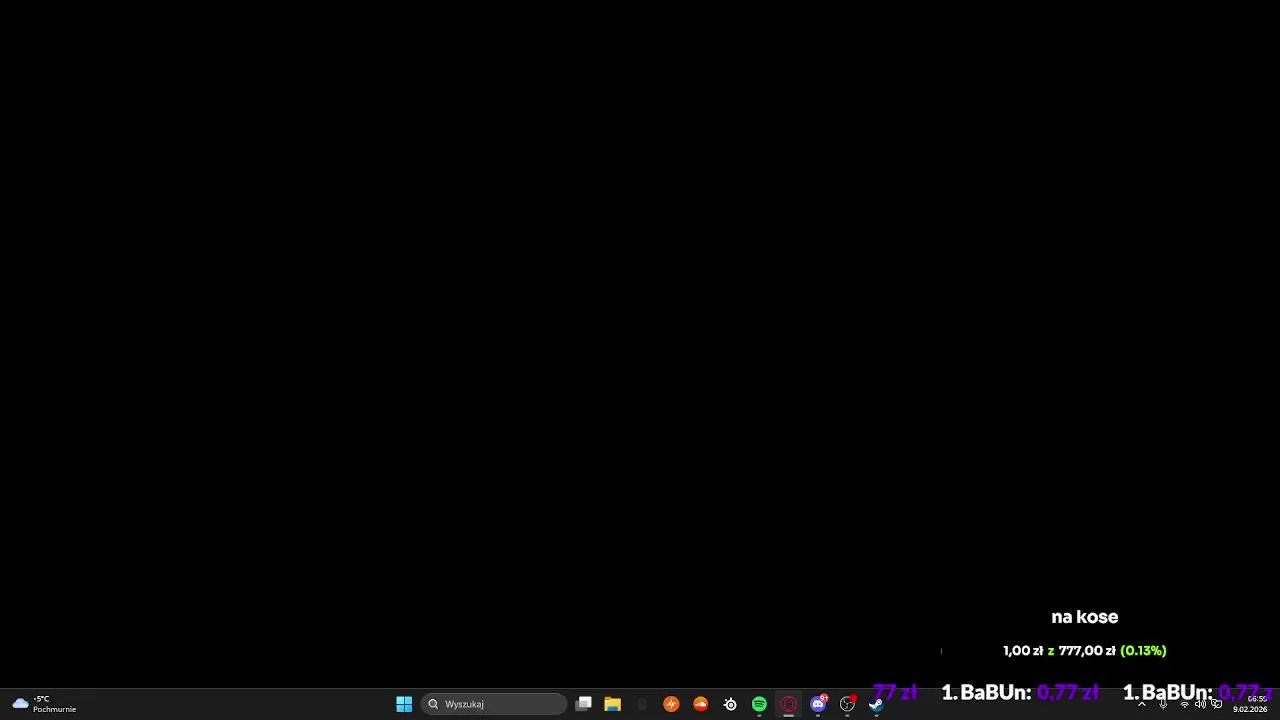The width and height of the screenshot is (1280, 720).
Task: Click the green '(0.13%)' progress percentage
Action: pos(1143,651)
